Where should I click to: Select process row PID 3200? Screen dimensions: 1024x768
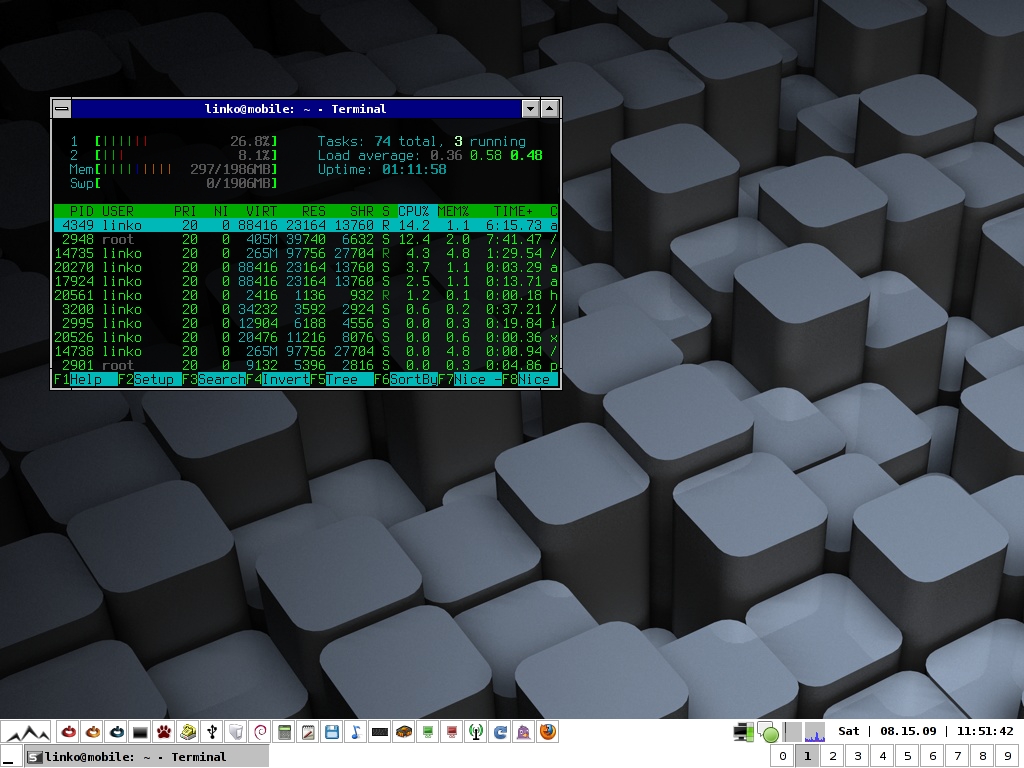click(x=306, y=310)
